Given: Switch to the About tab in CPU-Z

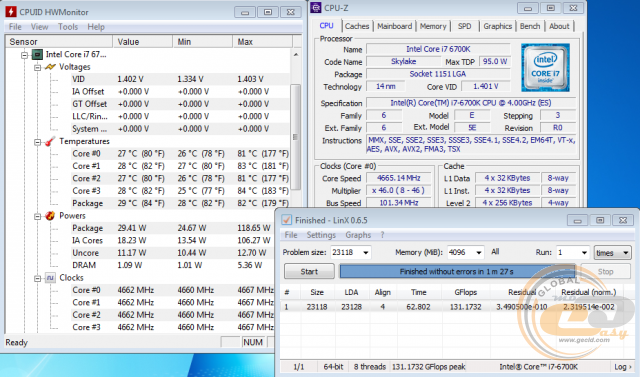Looking at the screenshot, I should coord(559,26).
